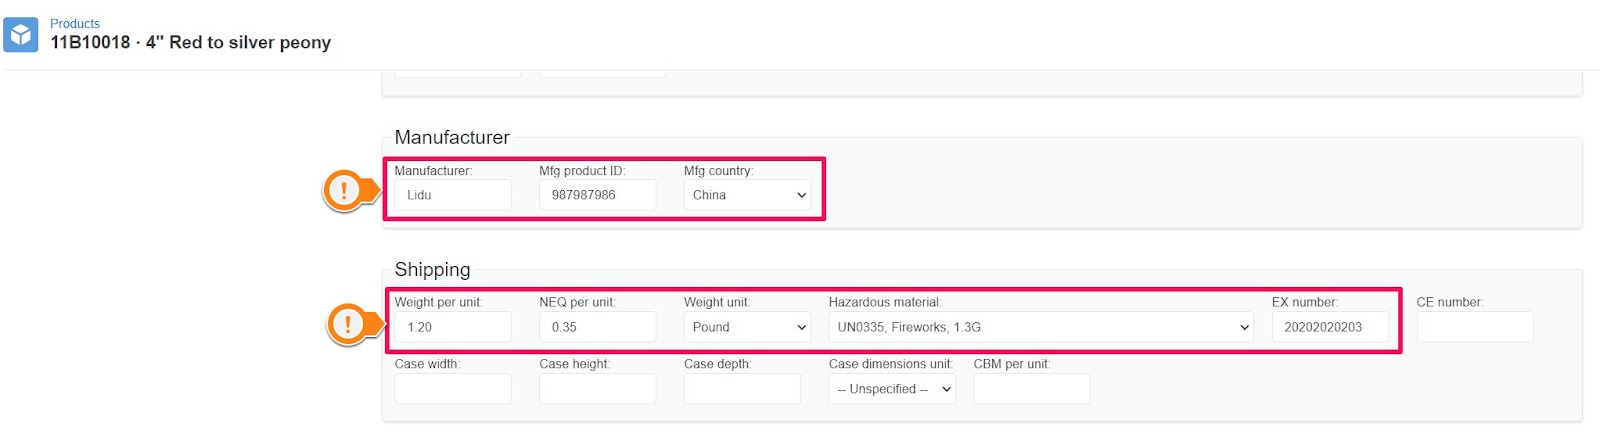Click the Case width input
The width and height of the screenshot is (1600, 434).
tap(453, 389)
